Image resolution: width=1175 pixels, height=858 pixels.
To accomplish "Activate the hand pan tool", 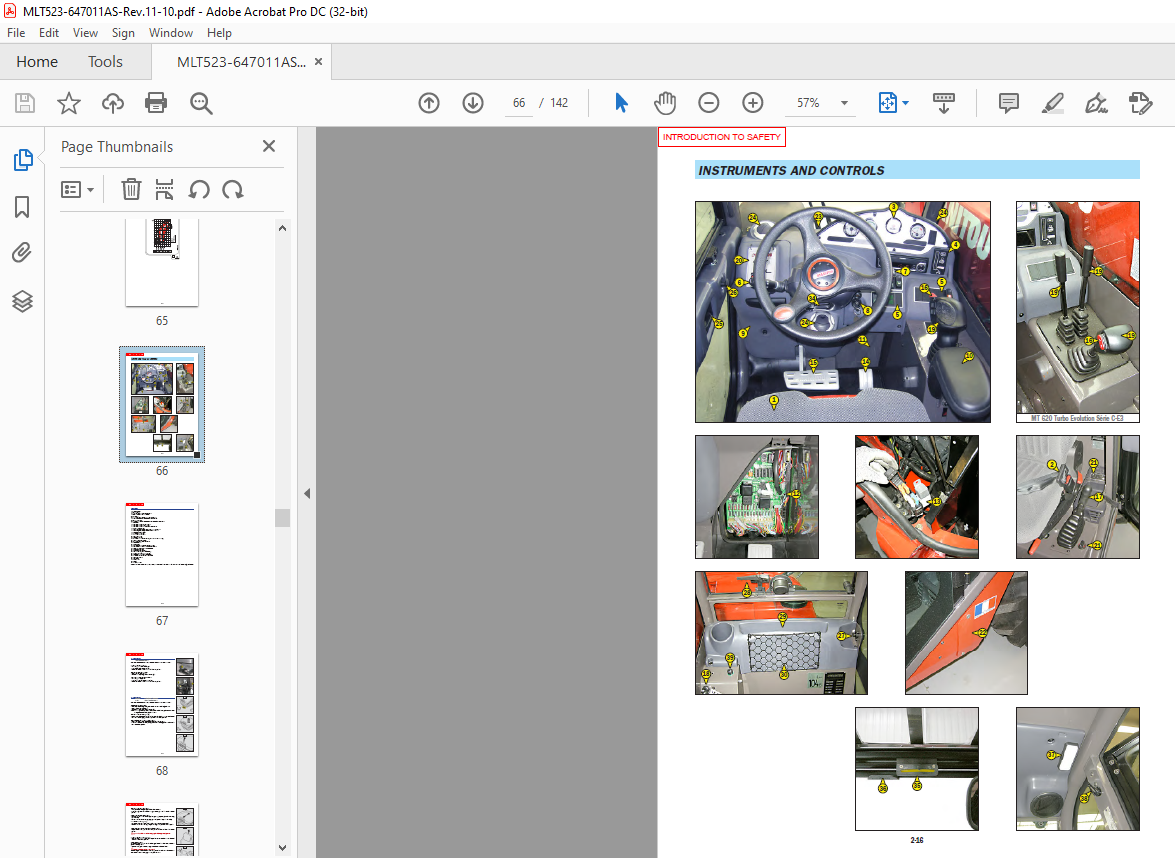I will tap(665, 103).
